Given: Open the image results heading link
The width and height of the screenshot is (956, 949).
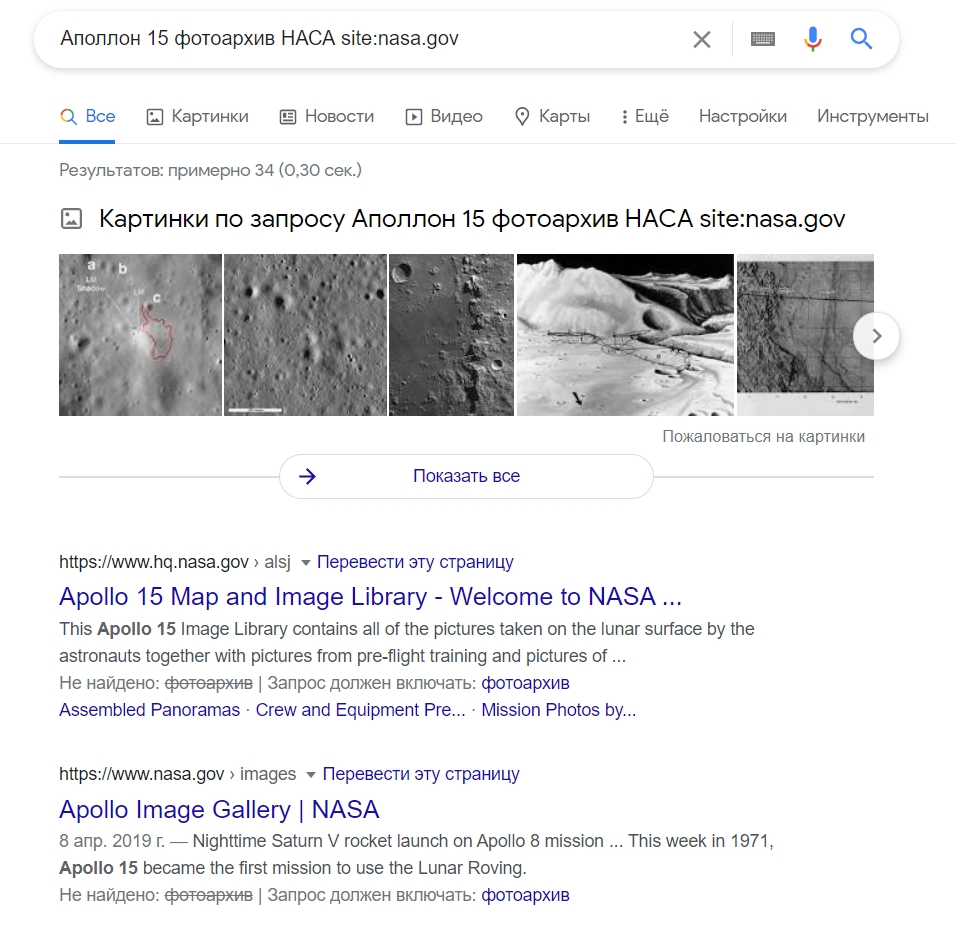Looking at the screenshot, I should [x=472, y=219].
